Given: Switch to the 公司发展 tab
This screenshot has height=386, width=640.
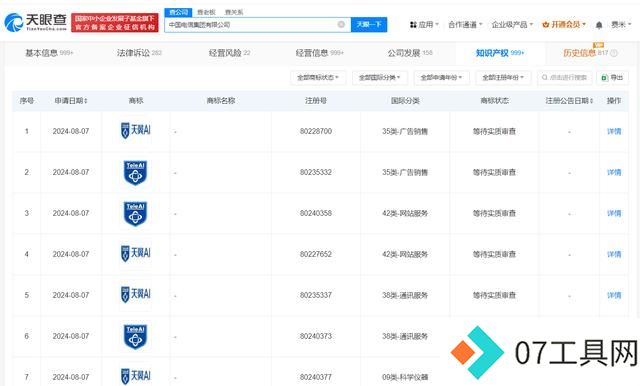Looking at the screenshot, I should tap(410, 53).
